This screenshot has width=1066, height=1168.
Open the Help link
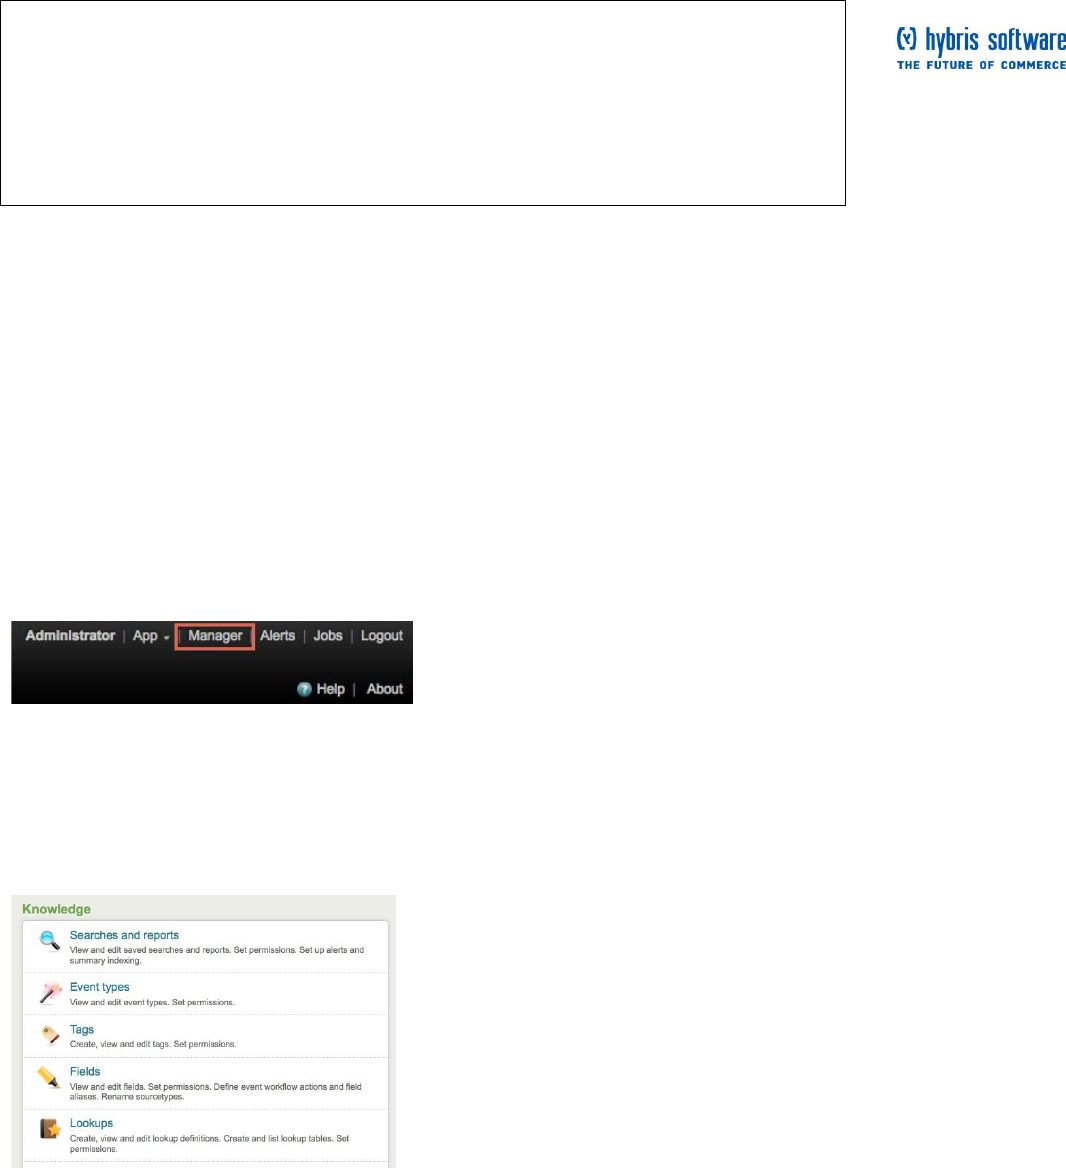330,689
